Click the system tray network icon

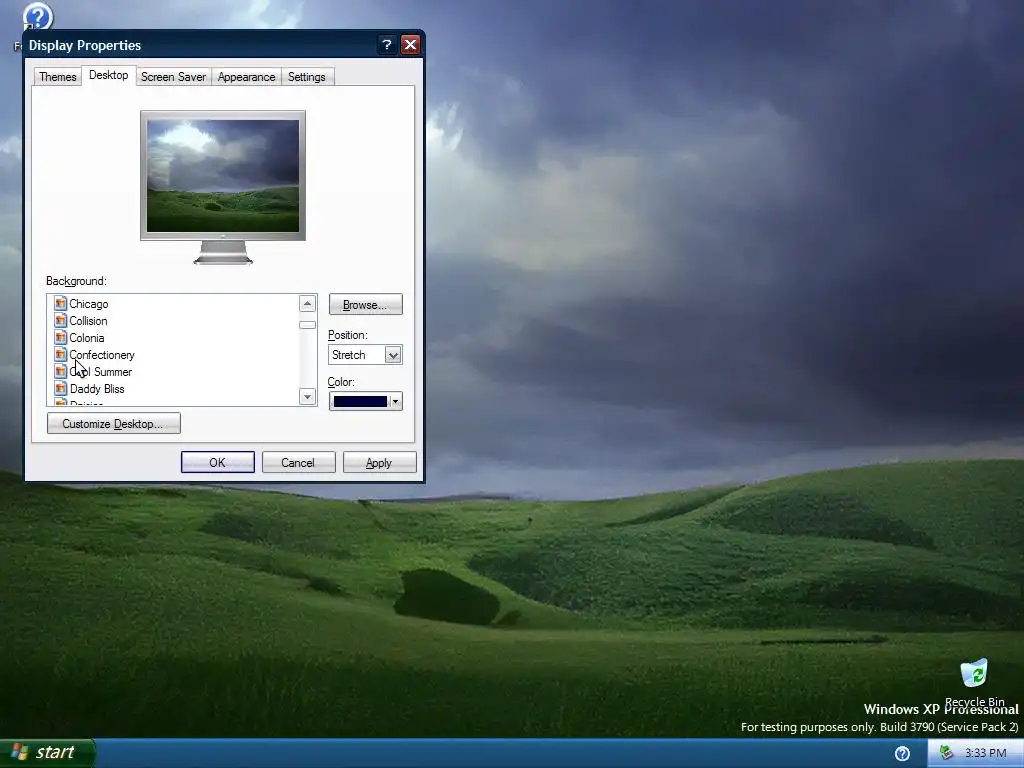point(946,753)
